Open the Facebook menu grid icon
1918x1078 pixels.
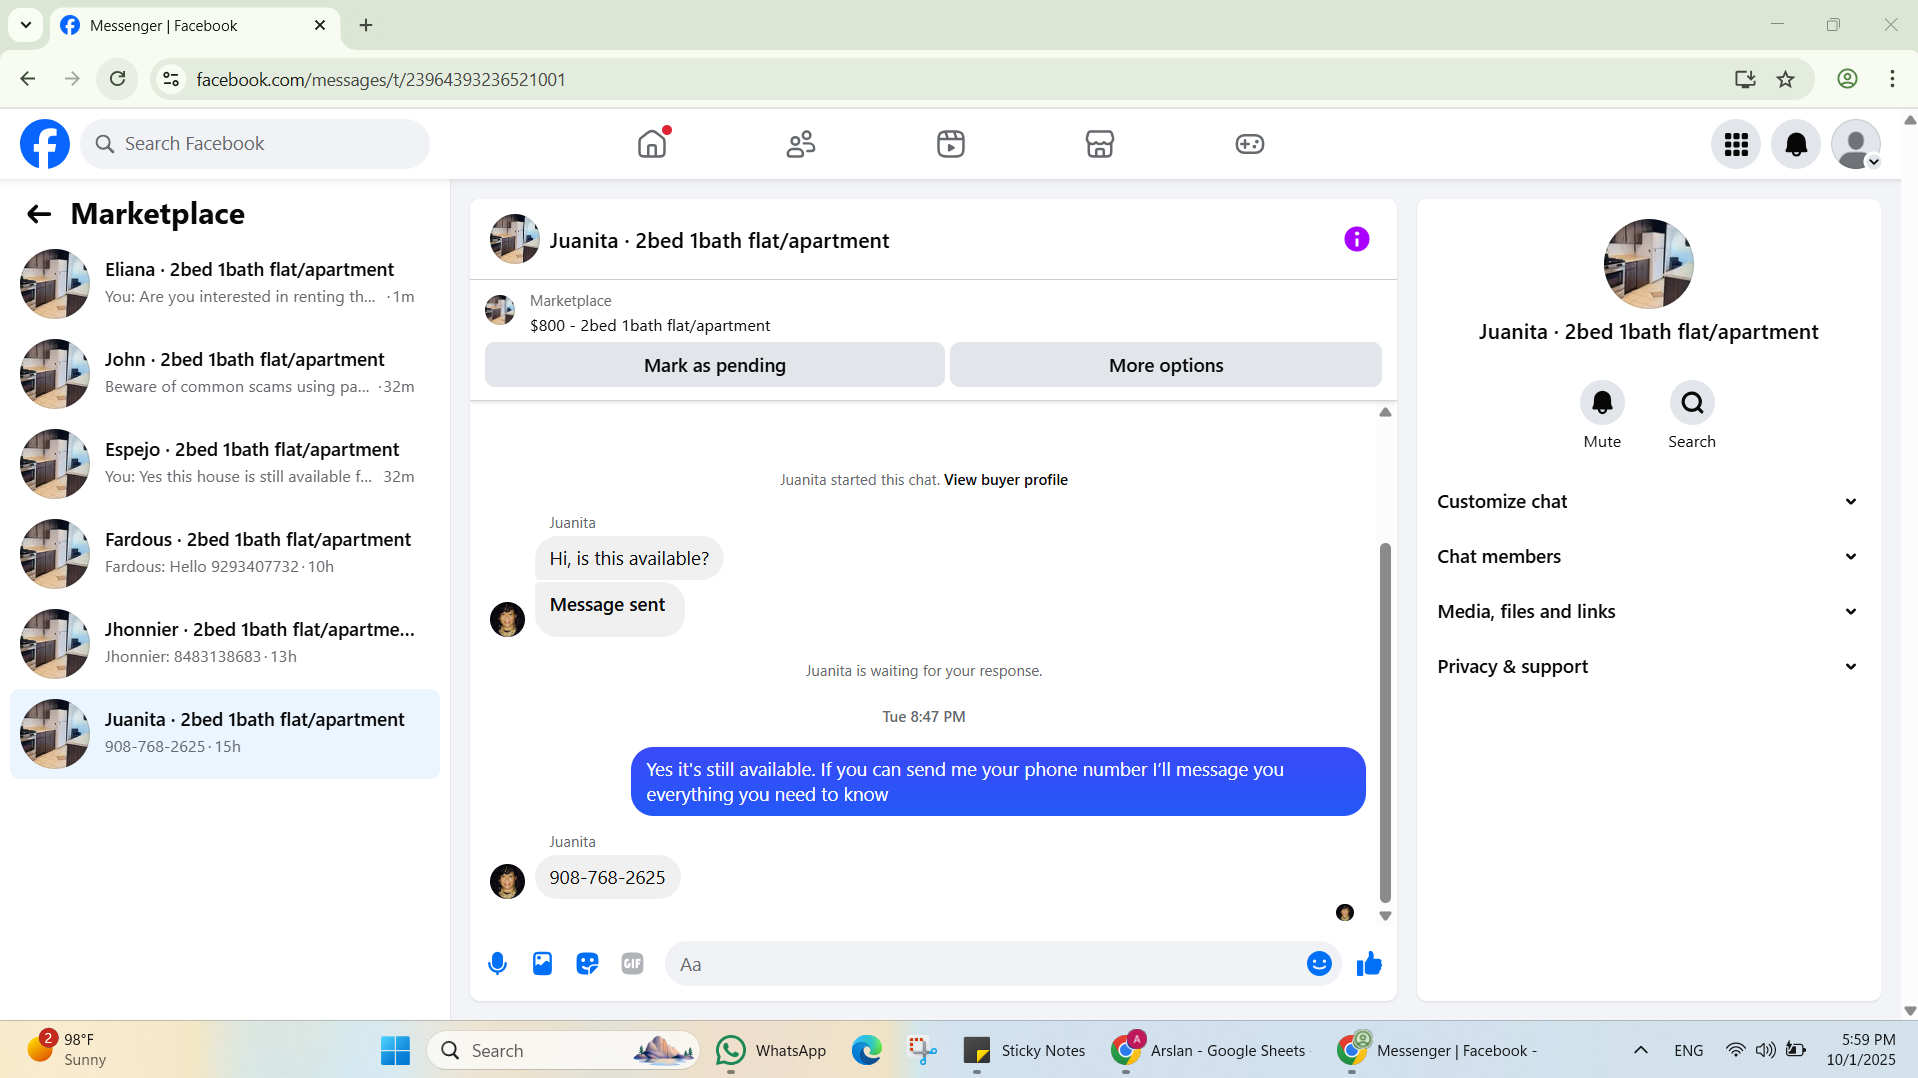tap(1736, 145)
